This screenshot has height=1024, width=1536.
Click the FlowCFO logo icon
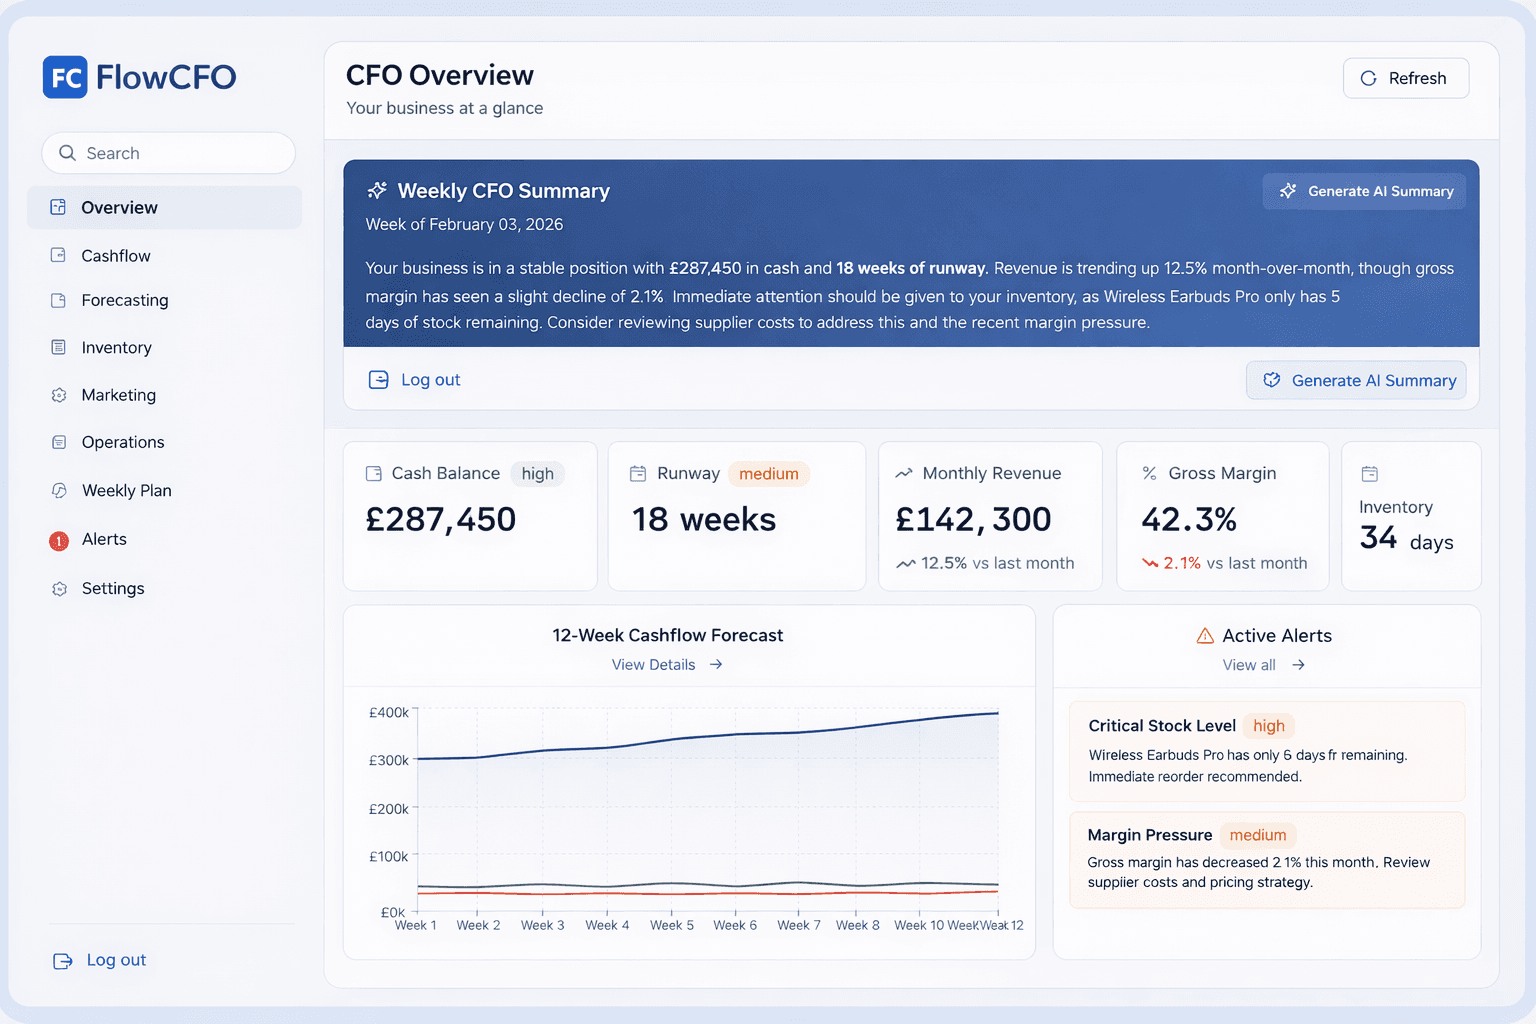pyautogui.click(x=65, y=77)
